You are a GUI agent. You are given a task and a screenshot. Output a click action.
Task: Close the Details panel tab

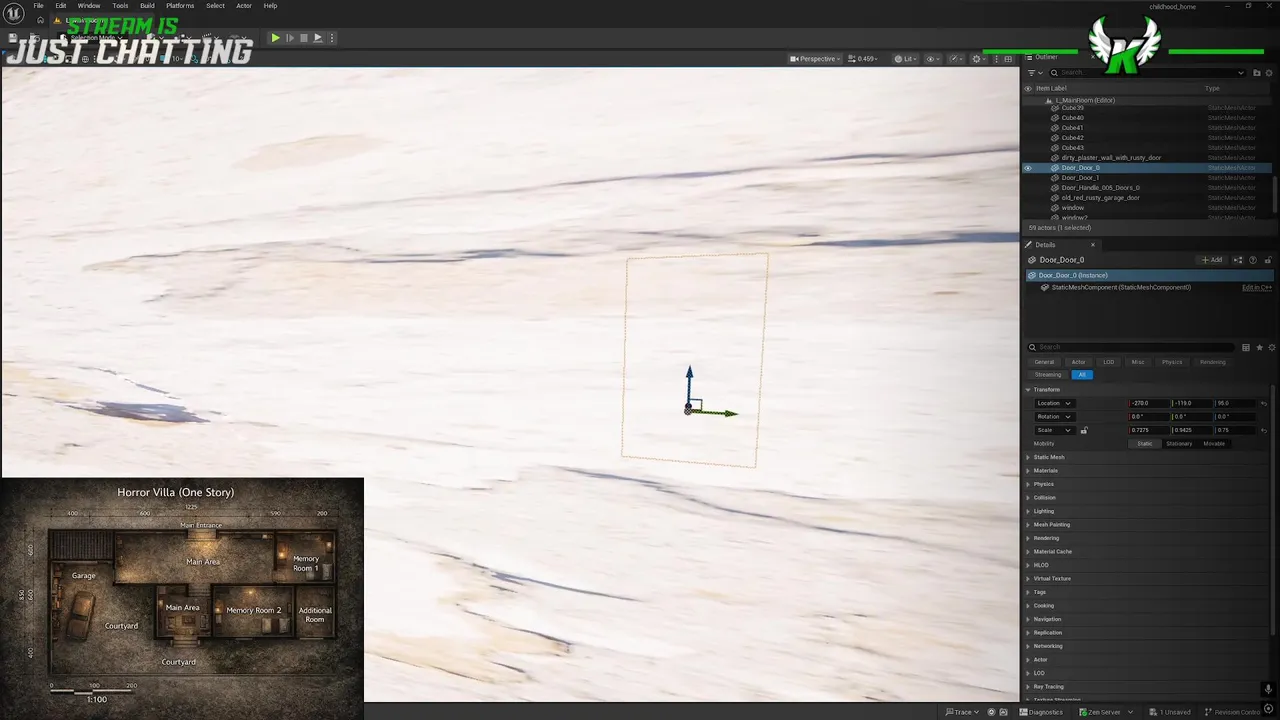pyautogui.click(x=1092, y=245)
